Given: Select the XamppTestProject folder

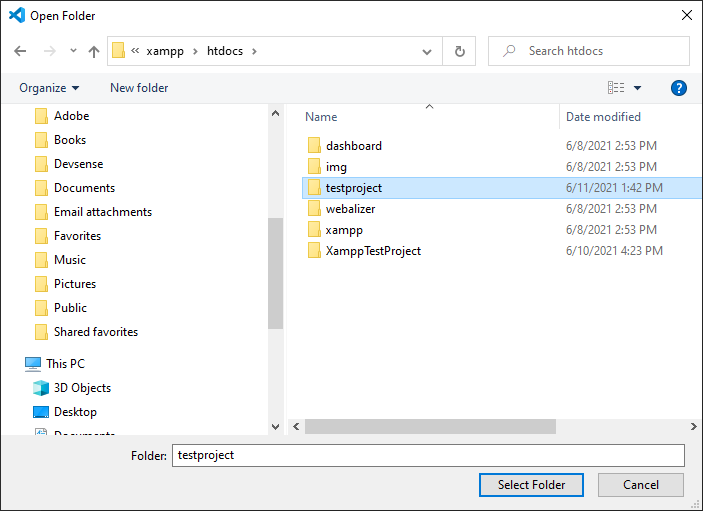Looking at the screenshot, I should 373,251.
